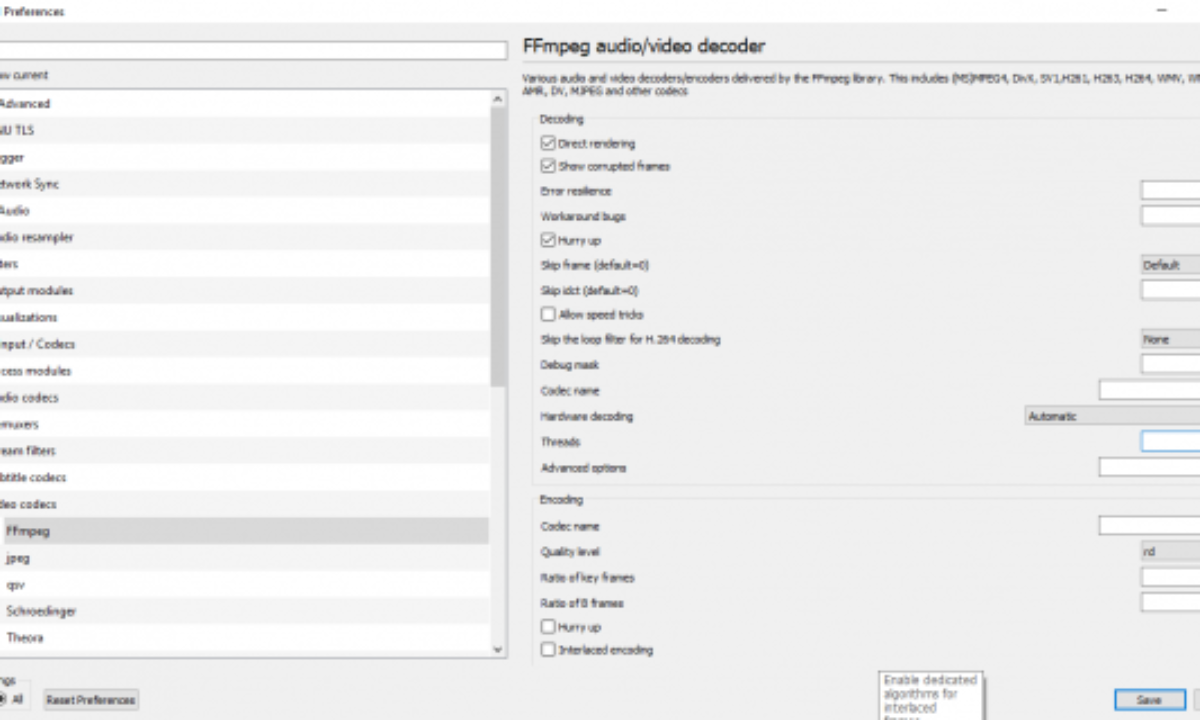1200x720 pixels.
Task: Click the tree scrollbar down arrow
Action: click(x=499, y=649)
